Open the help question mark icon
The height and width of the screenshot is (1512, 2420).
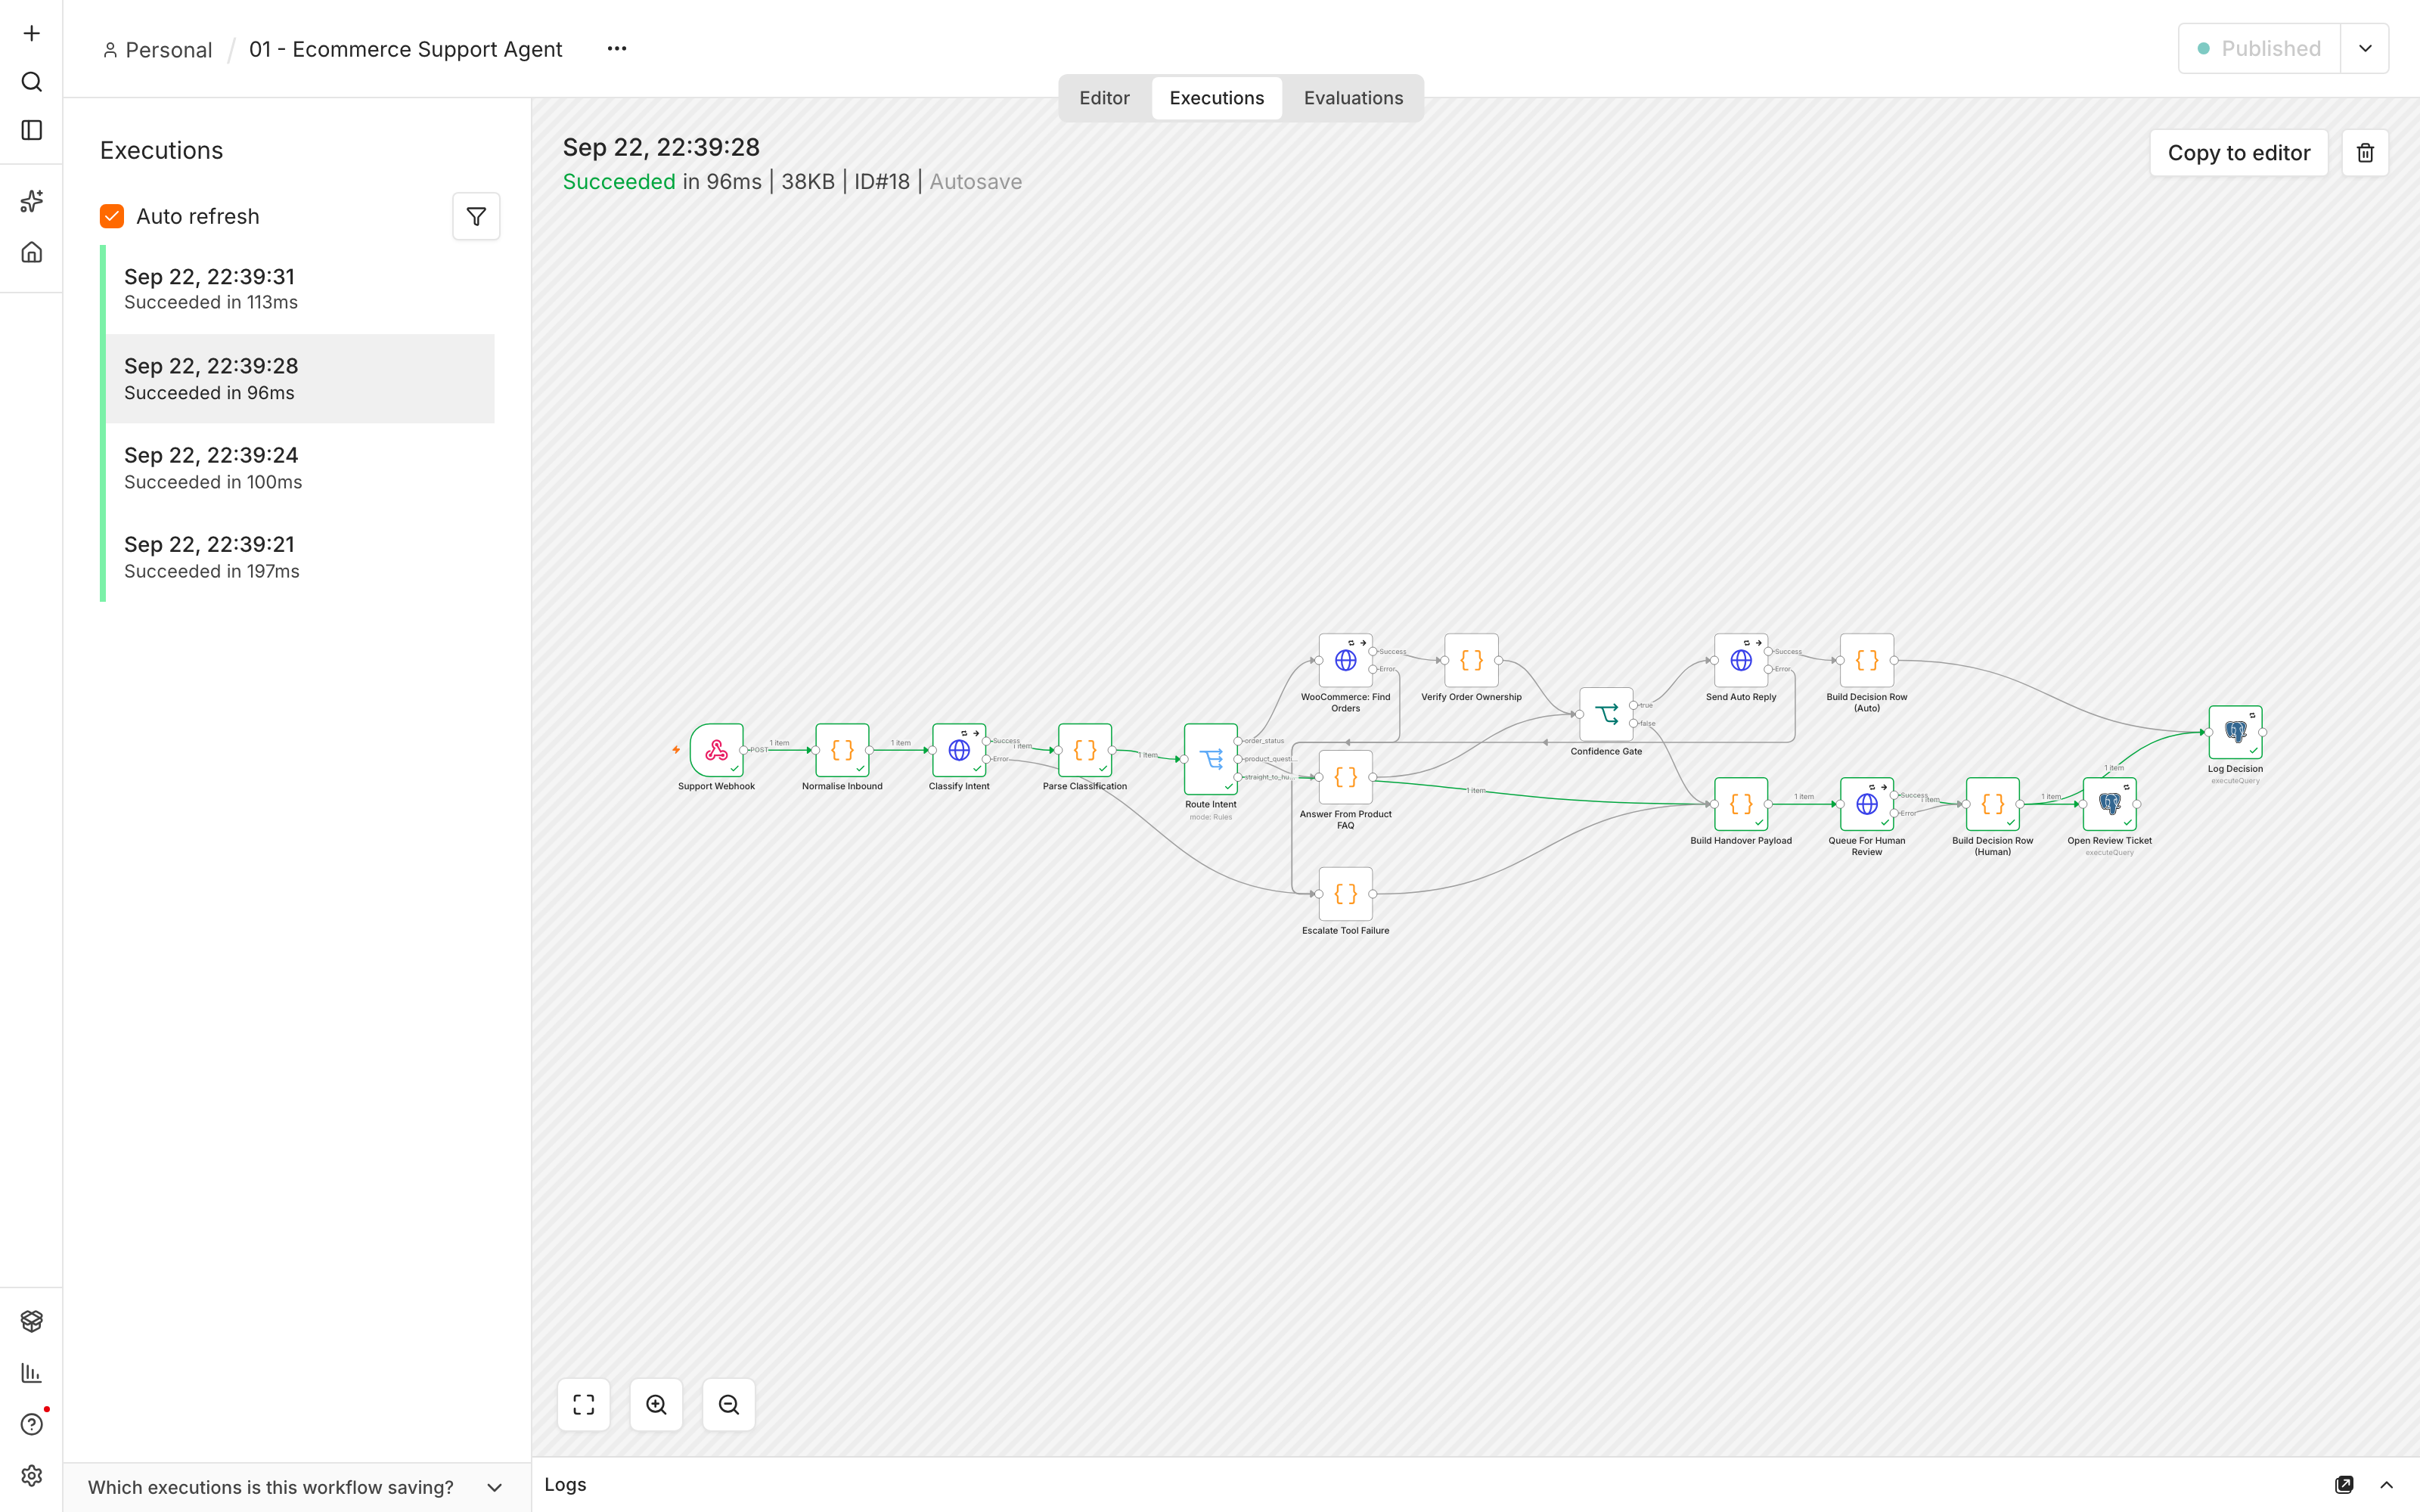point(31,1424)
